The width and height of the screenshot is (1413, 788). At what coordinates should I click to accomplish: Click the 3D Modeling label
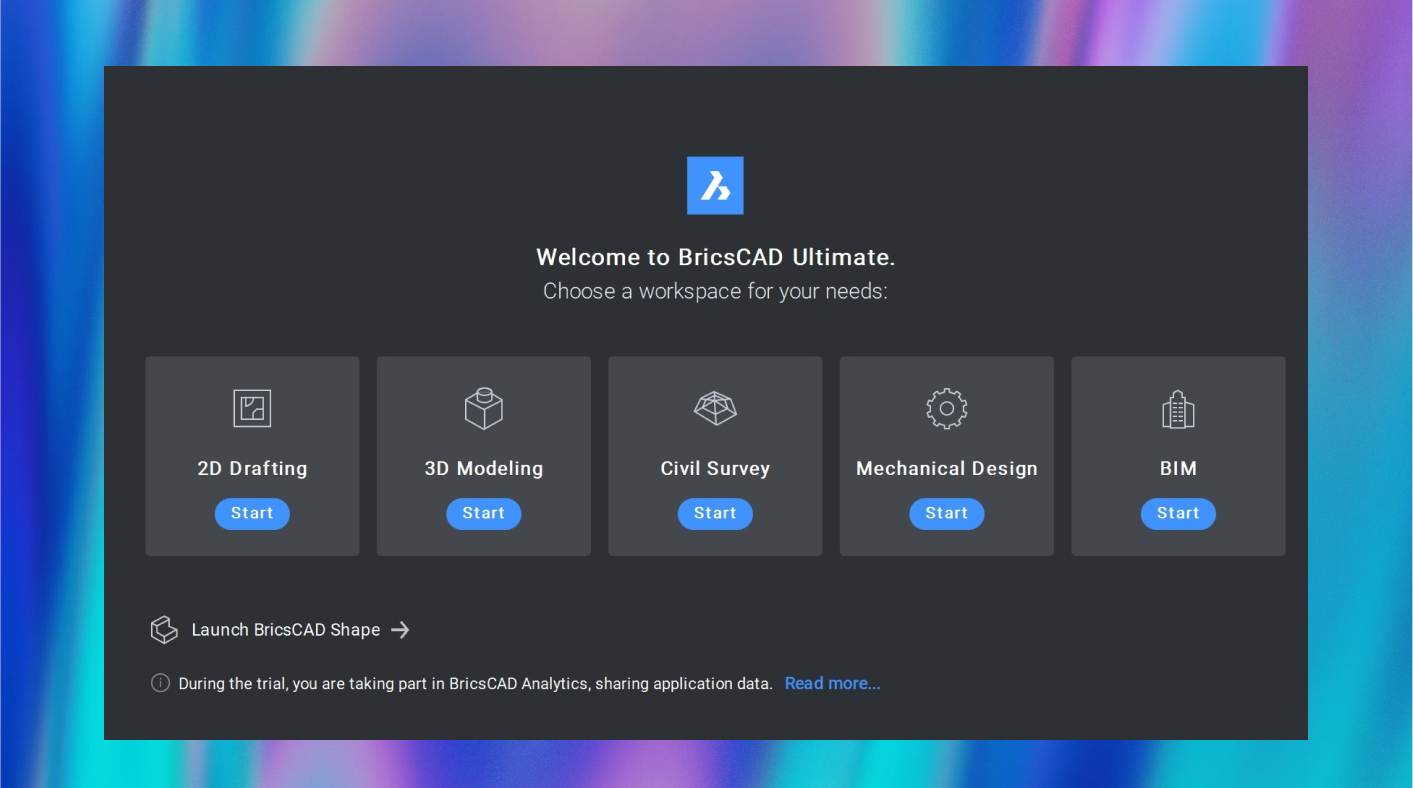point(484,468)
